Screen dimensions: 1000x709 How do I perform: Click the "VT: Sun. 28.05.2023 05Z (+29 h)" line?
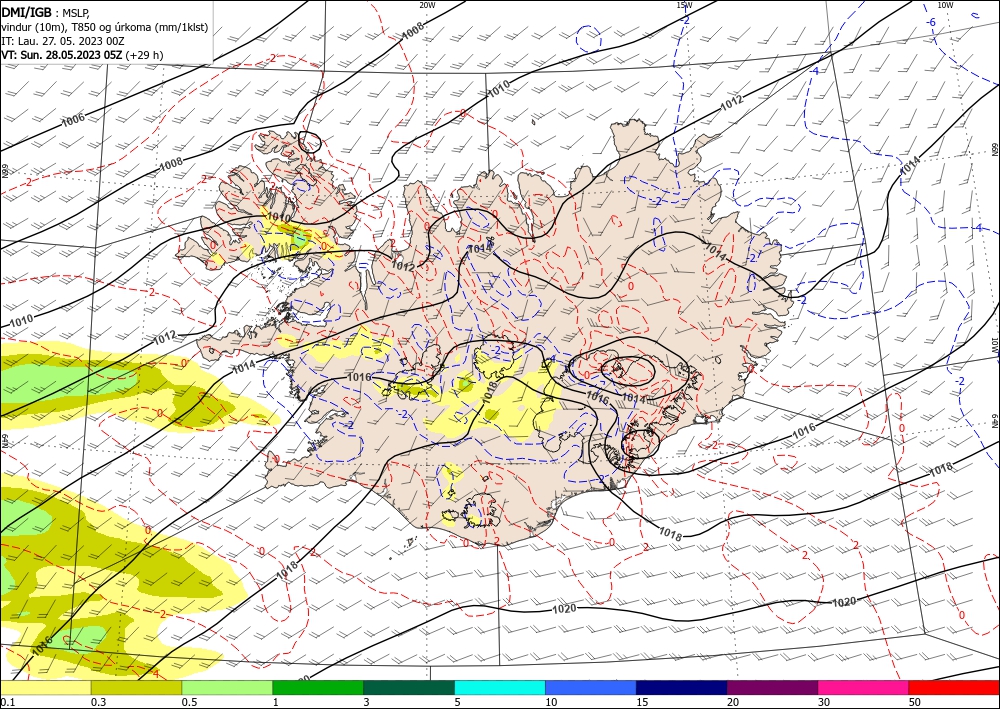[x=82, y=55]
